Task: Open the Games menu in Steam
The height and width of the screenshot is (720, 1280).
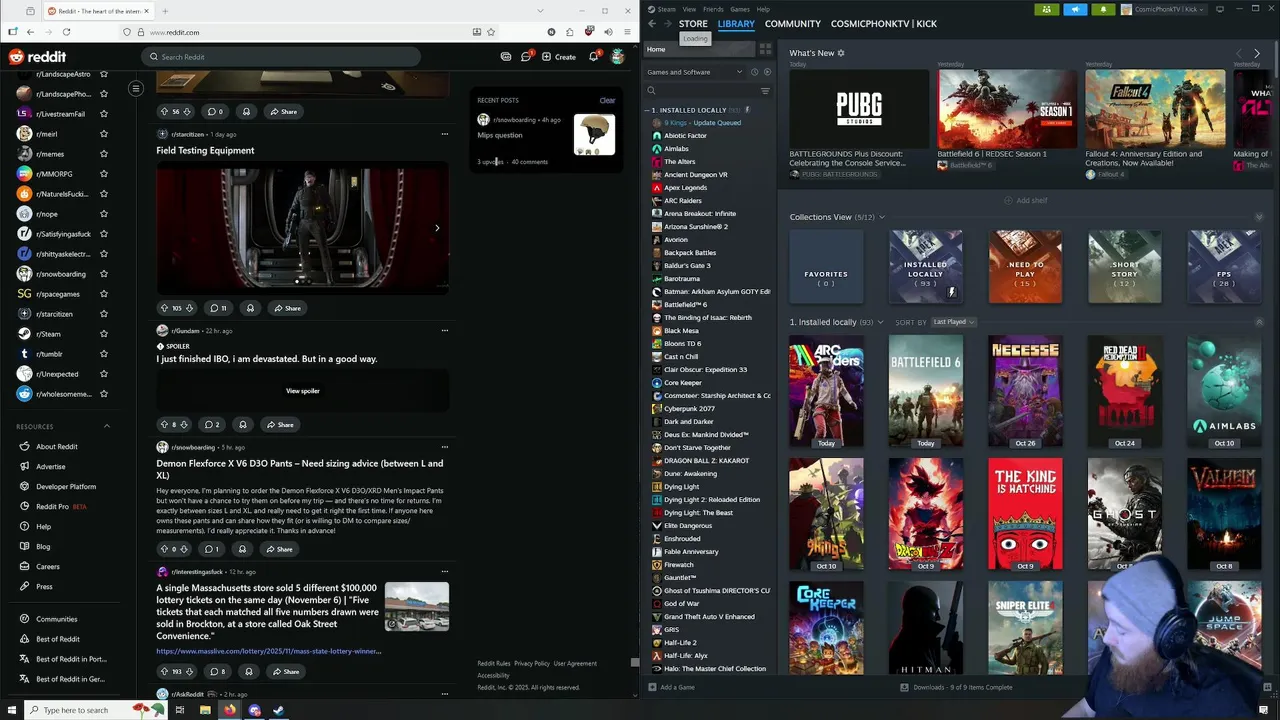Action: pyautogui.click(x=740, y=9)
